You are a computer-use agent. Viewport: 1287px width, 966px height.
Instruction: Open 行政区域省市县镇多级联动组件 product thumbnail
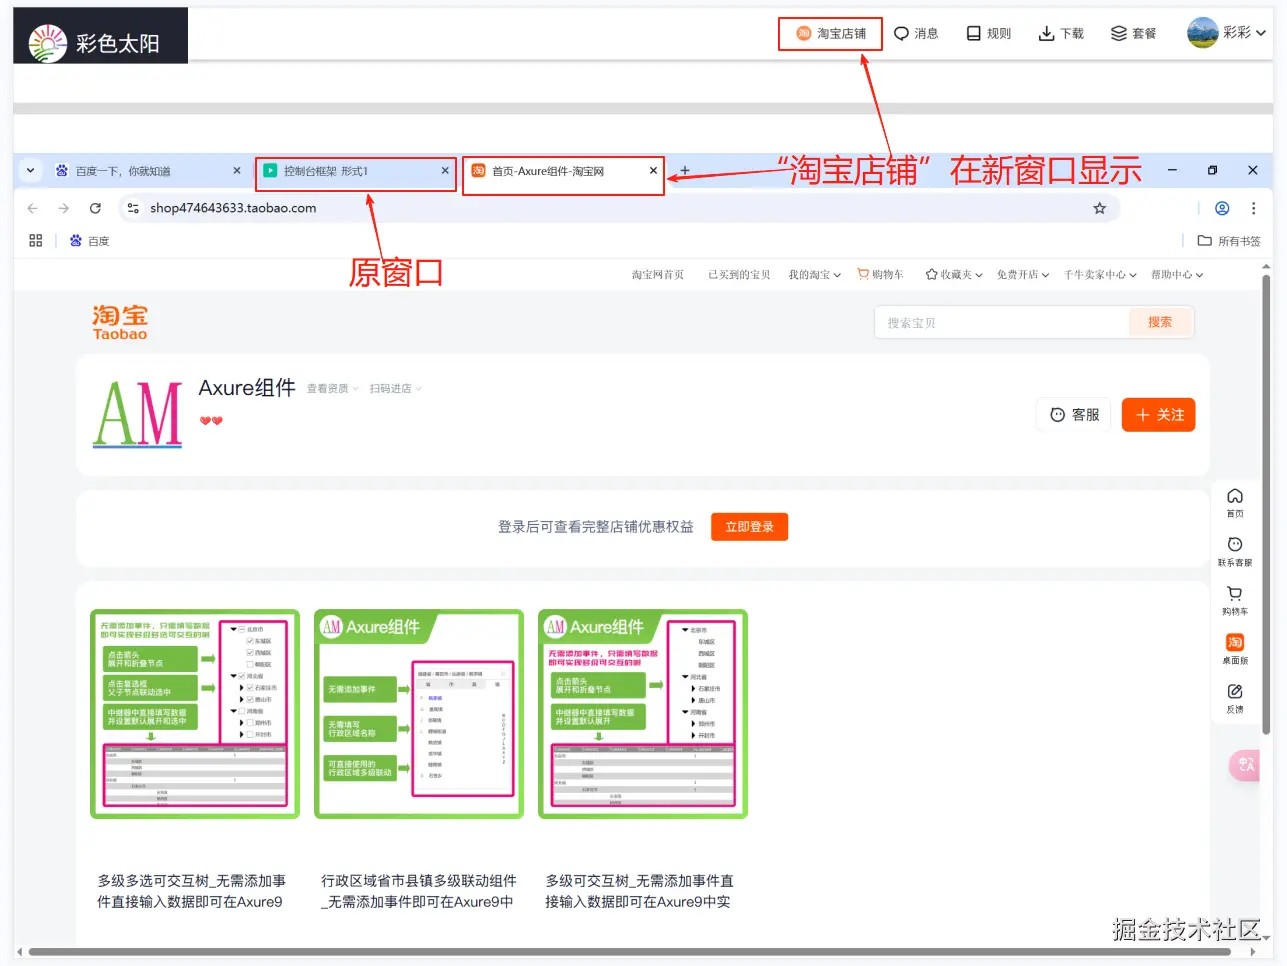pyautogui.click(x=419, y=714)
